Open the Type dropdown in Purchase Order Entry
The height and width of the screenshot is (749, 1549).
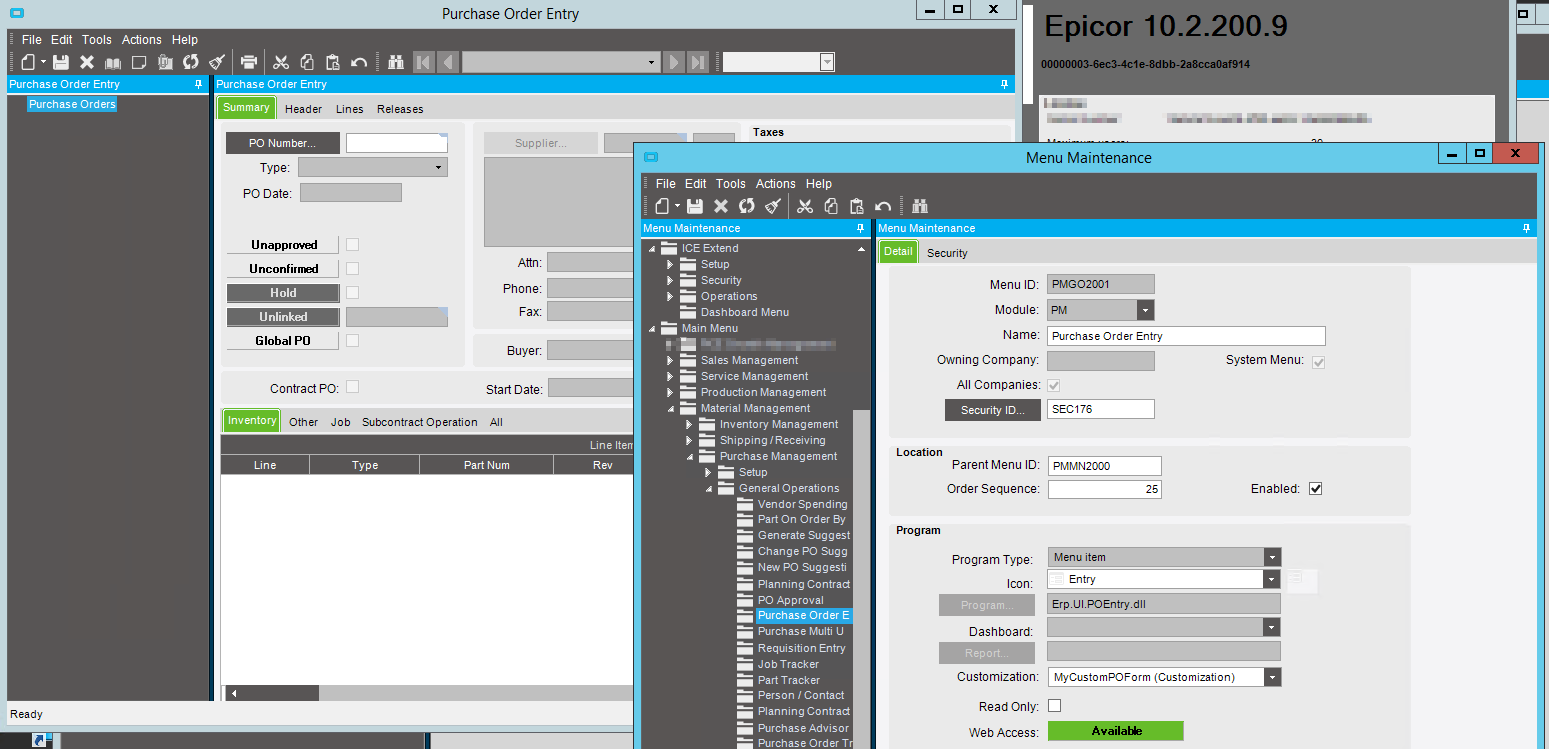click(x=439, y=168)
